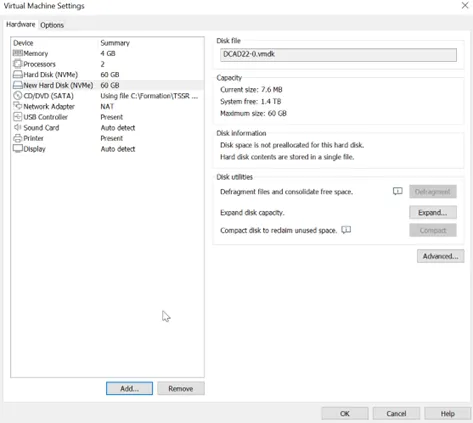The height and width of the screenshot is (423, 473).
Task: Select the USB Controller icon
Action: tap(18, 117)
